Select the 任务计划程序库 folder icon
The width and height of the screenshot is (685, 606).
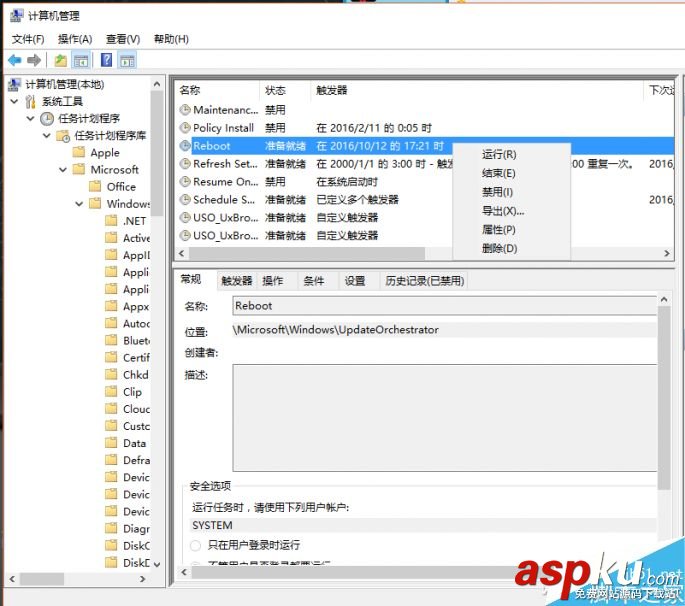(63, 136)
